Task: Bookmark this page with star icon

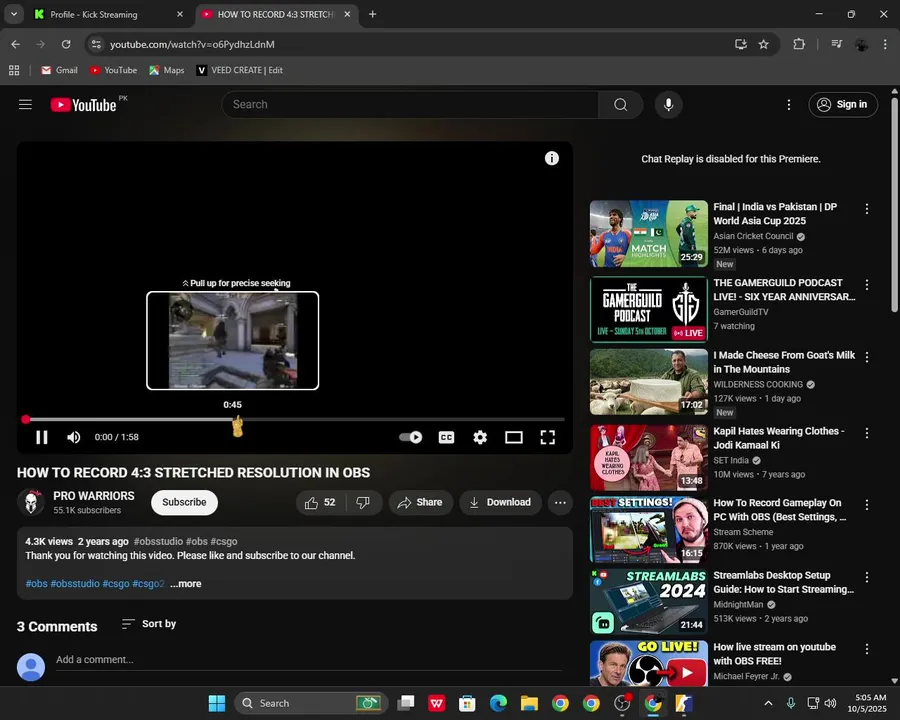Action: (x=763, y=44)
